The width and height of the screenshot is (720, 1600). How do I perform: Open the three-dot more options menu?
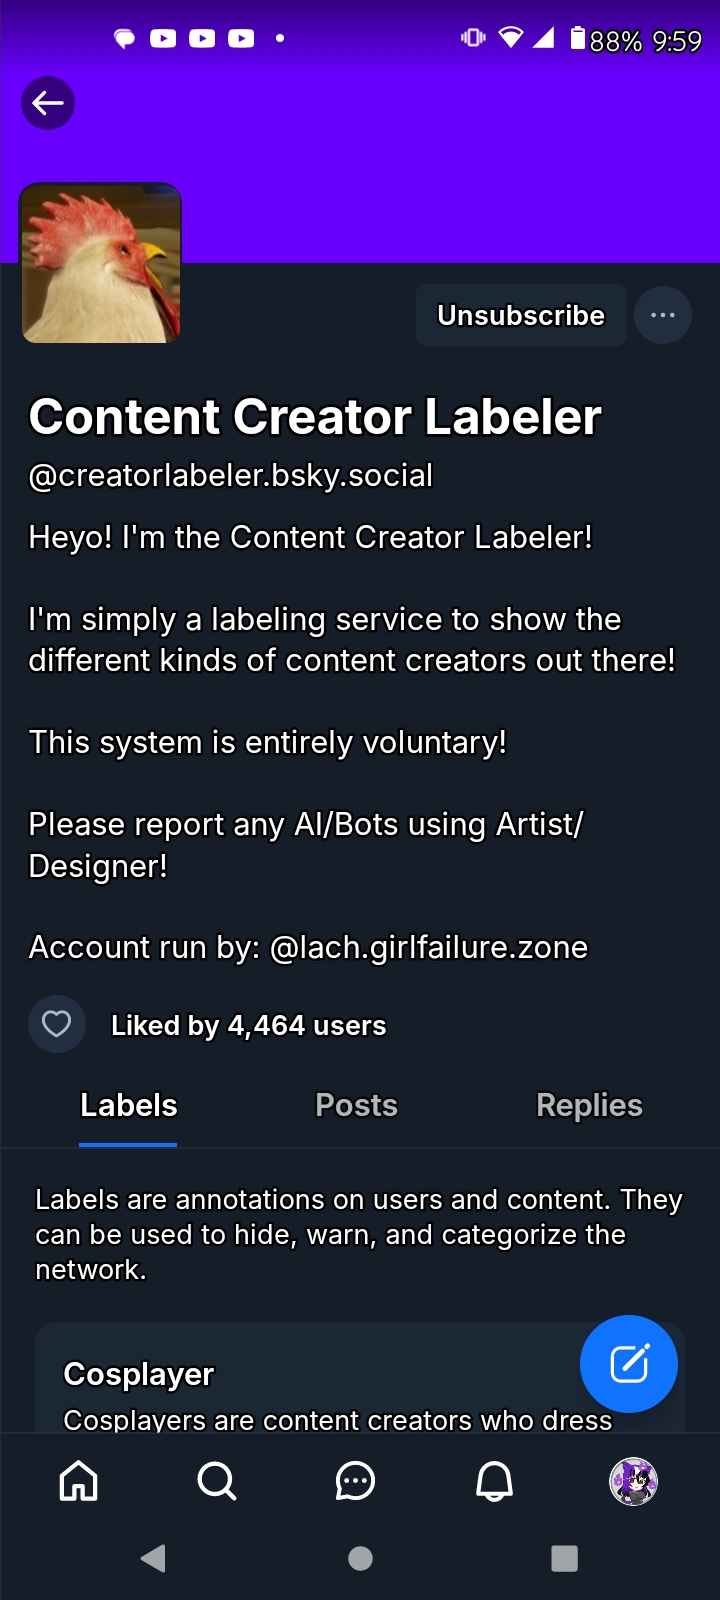[x=662, y=315]
